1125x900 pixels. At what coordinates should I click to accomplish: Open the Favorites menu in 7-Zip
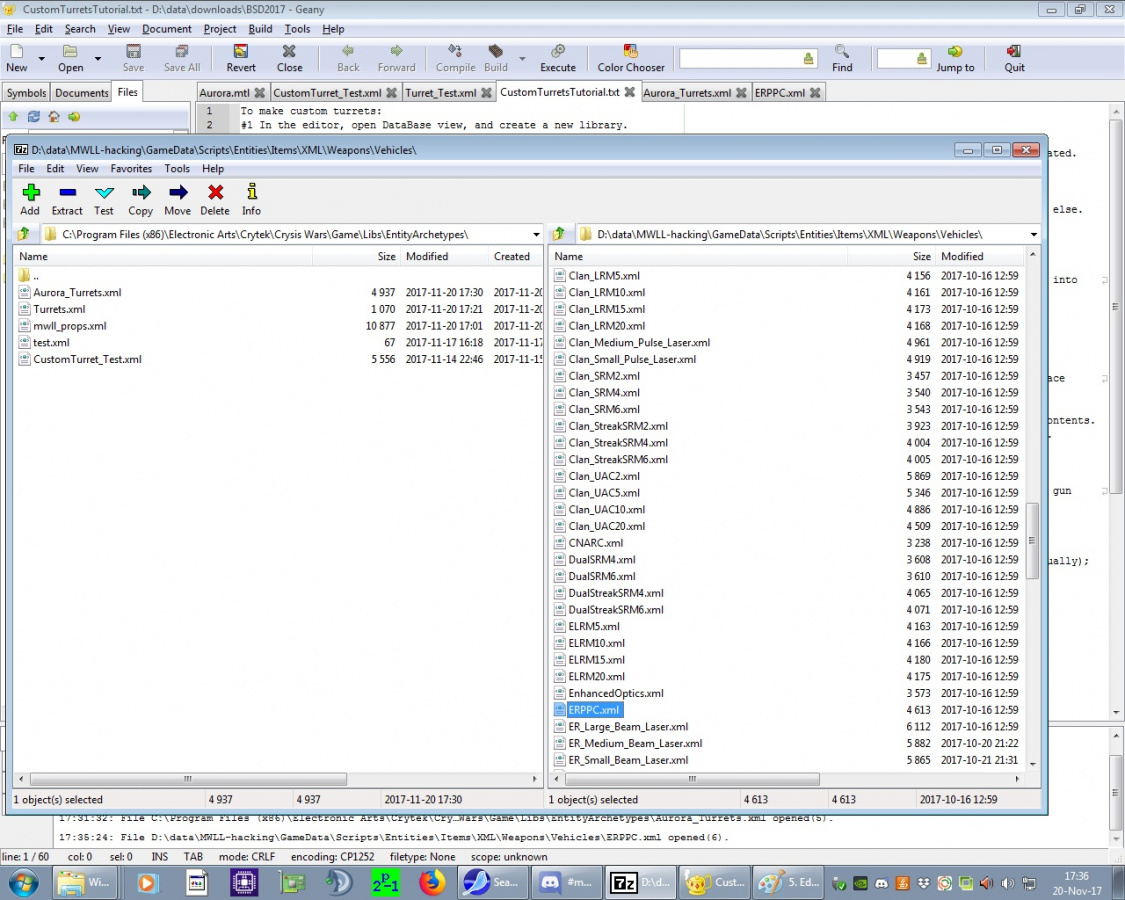(x=131, y=169)
